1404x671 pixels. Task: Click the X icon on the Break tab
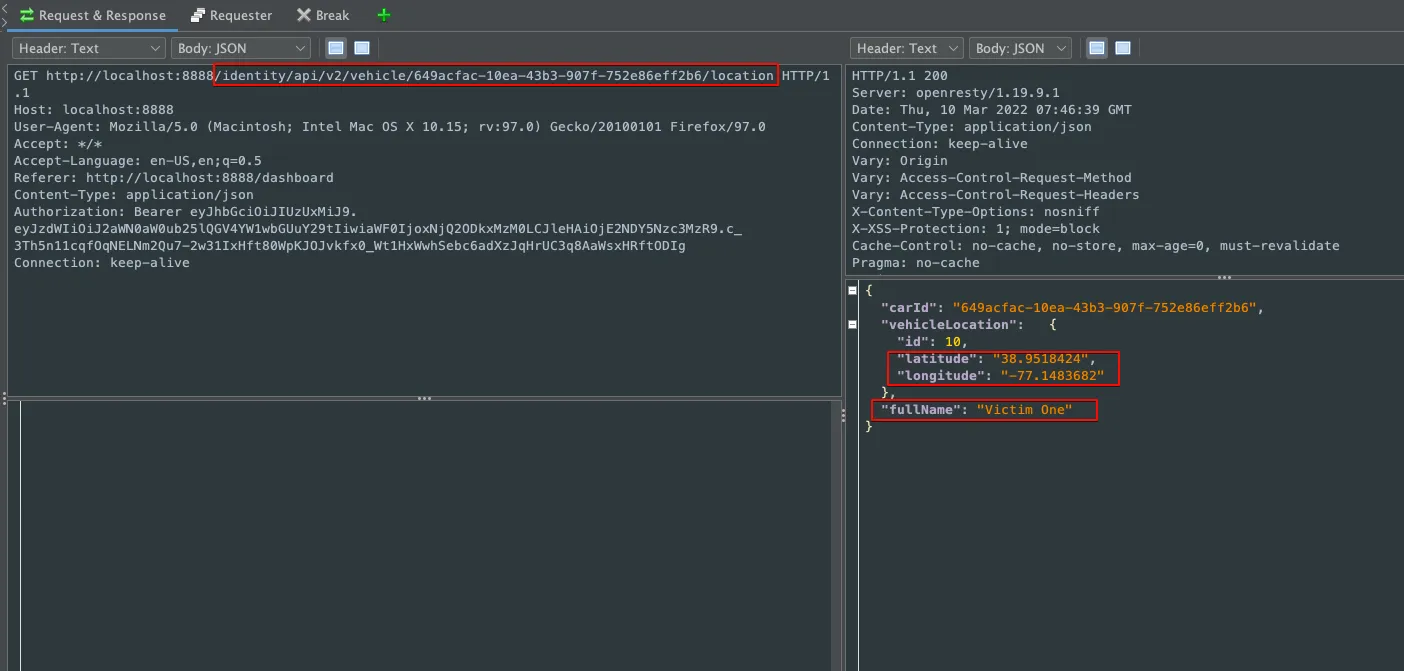(x=304, y=15)
